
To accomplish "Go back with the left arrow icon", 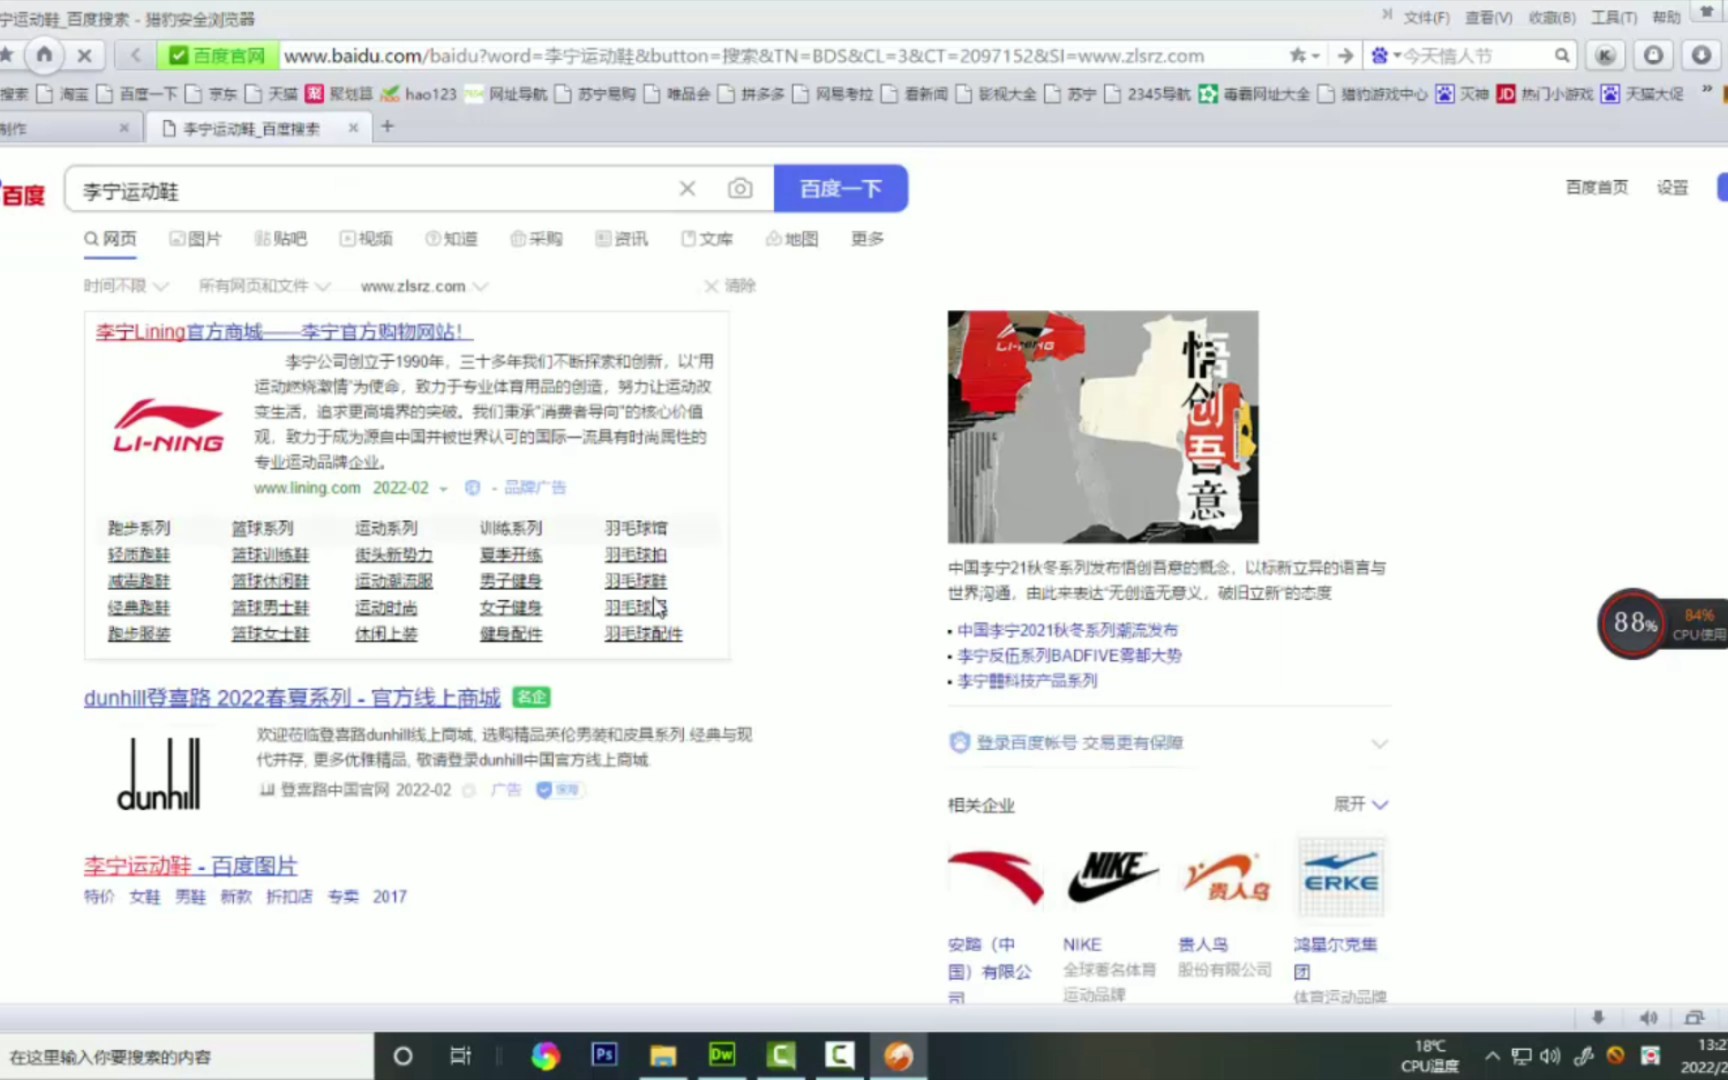I will tap(136, 56).
